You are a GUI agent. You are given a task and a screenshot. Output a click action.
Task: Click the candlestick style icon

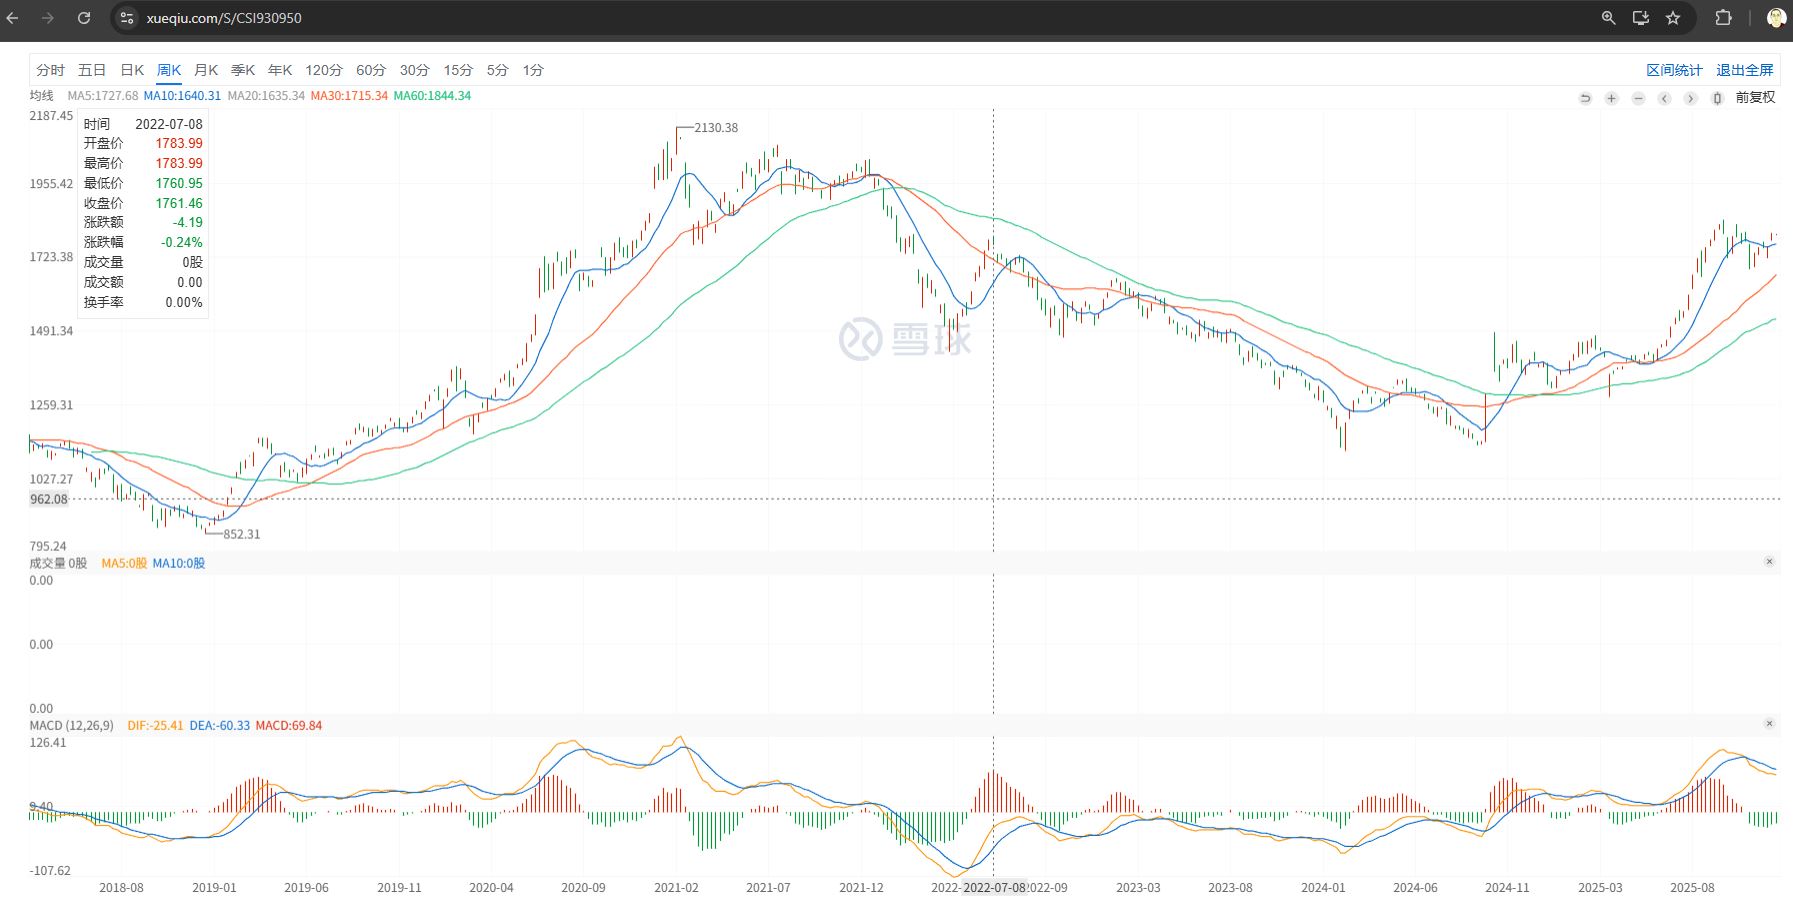1717,98
